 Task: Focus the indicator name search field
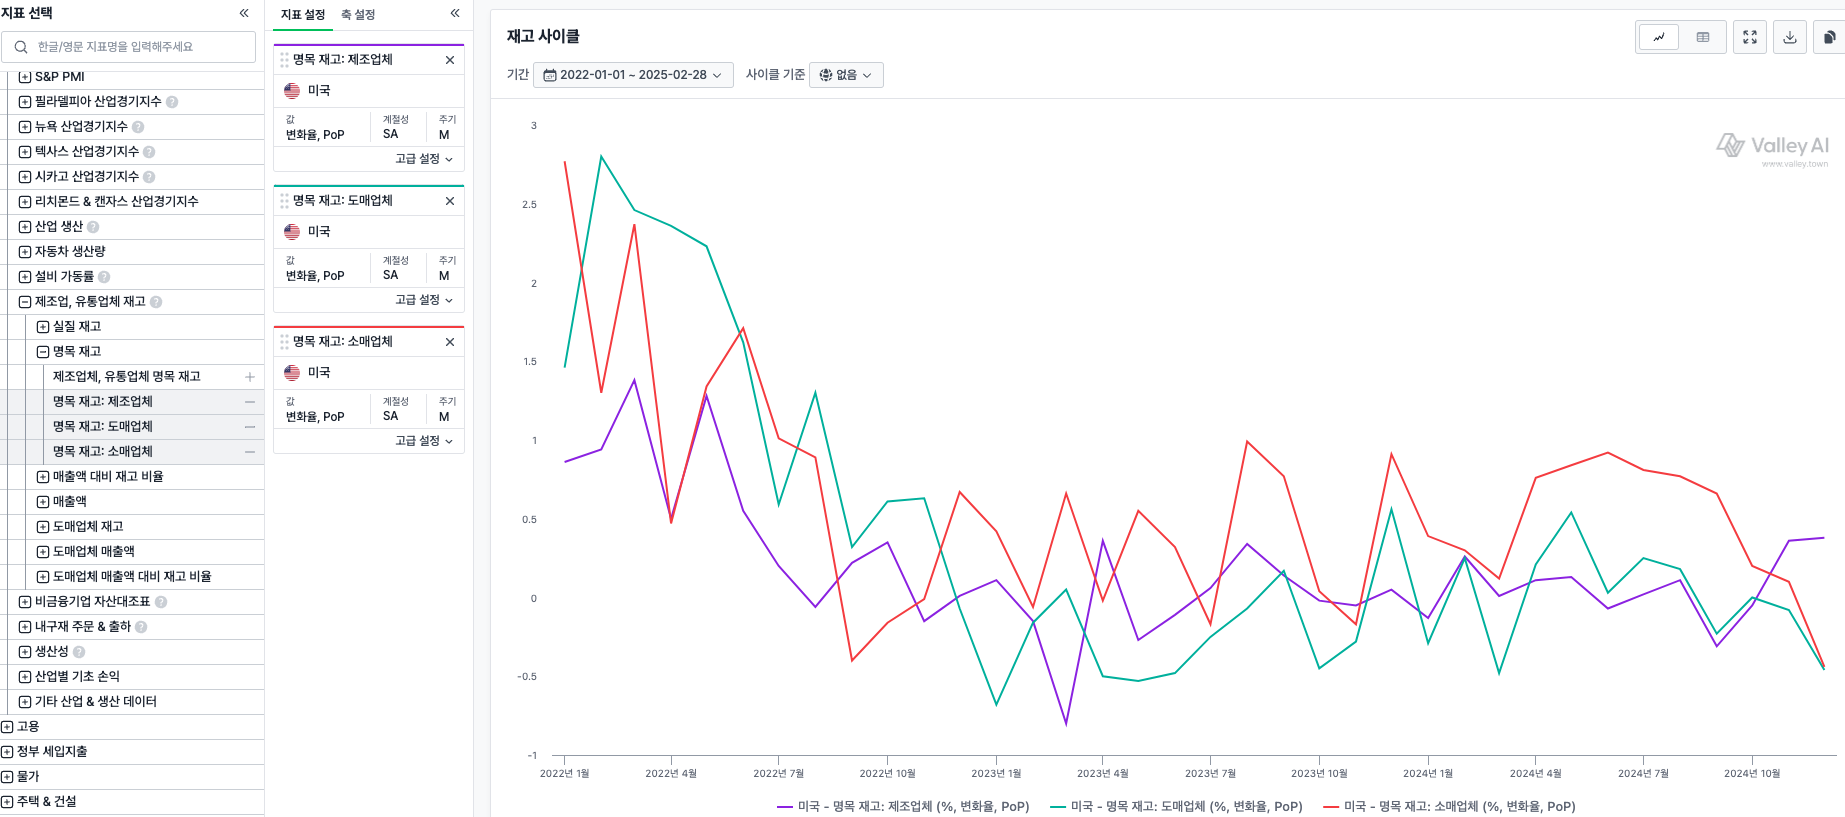pyautogui.click(x=129, y=47)
